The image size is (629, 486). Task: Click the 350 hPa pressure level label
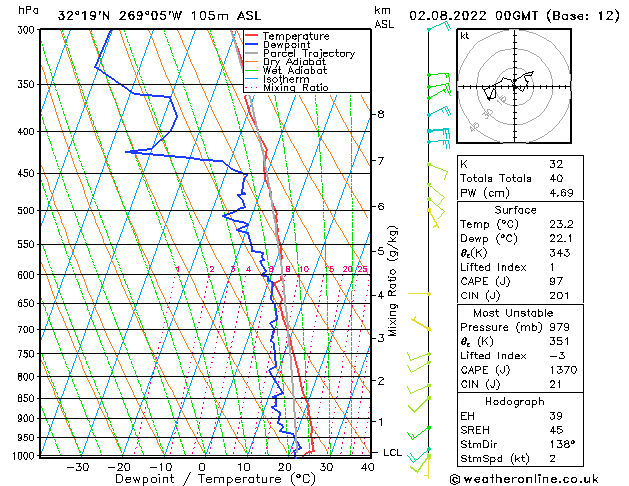(28, 85)
